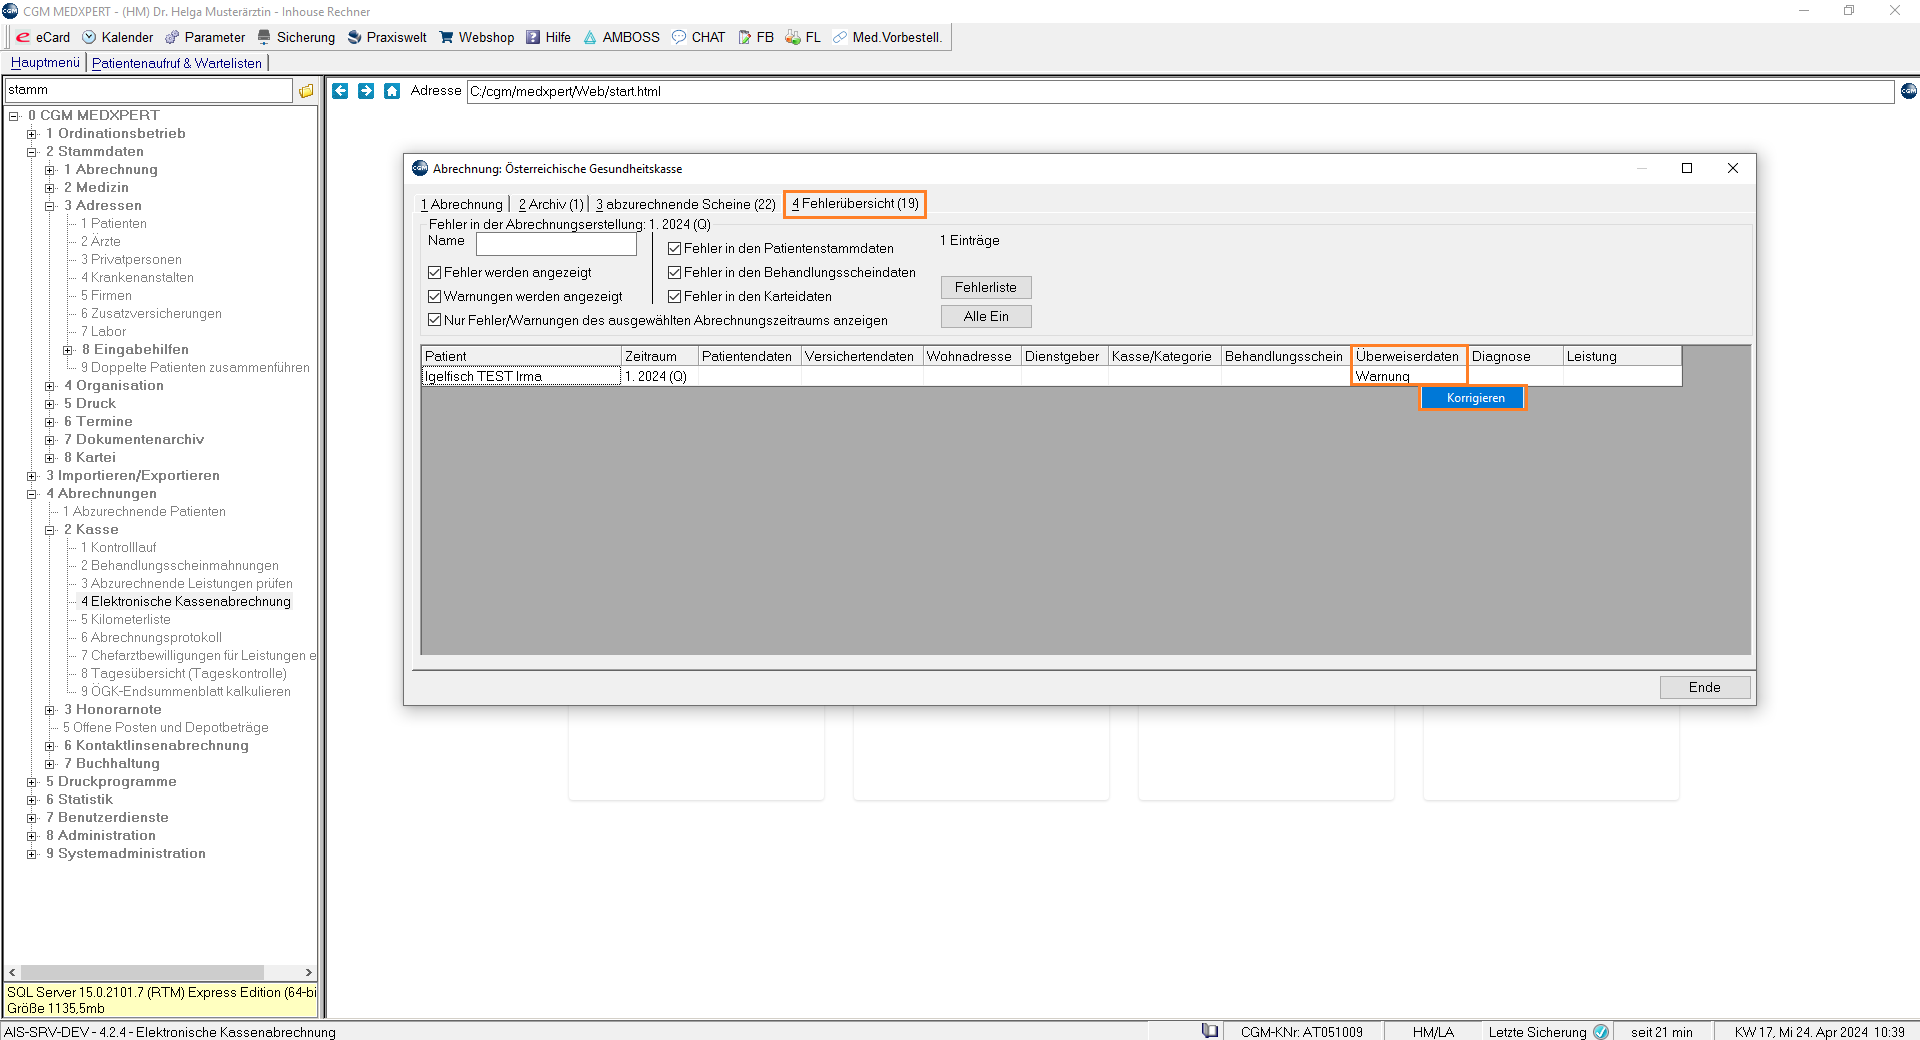Switch to 1 Abrechnung tab
This screenshot has width=1920, height=1040.
[x=462, y=204]
